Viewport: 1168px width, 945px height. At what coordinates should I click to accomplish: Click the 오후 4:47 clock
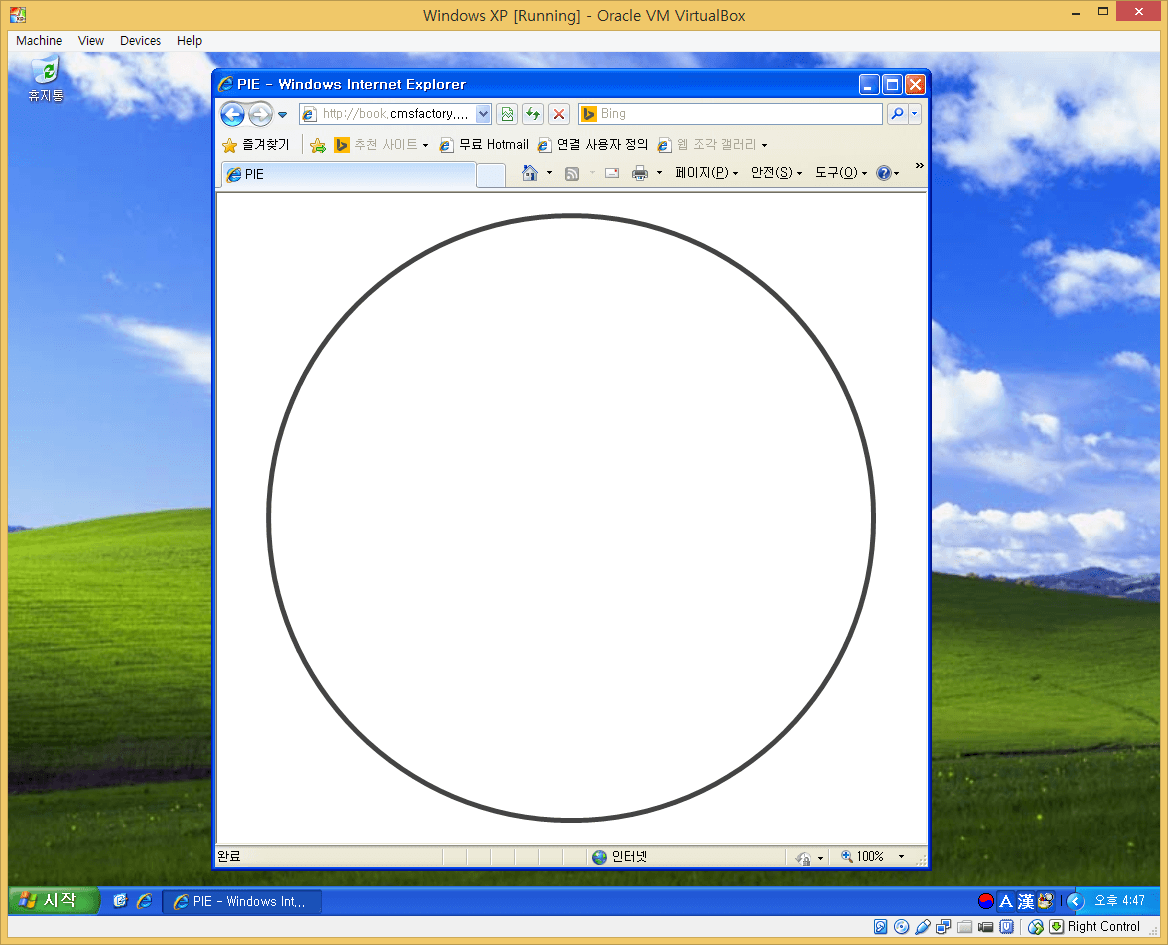pos(1119,901)
